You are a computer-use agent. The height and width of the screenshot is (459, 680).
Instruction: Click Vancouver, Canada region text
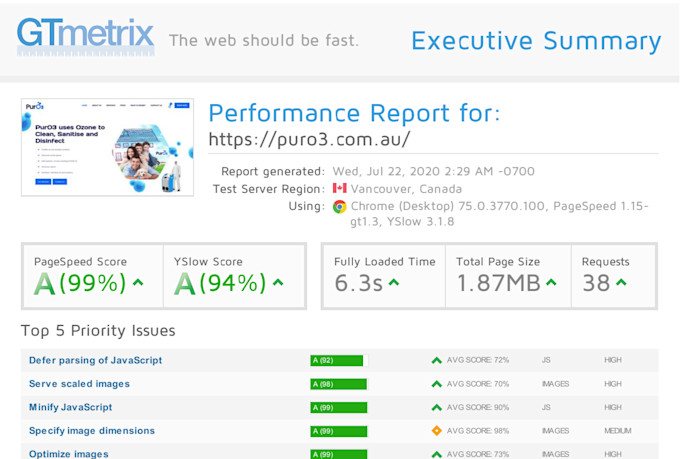coord(406,189)
